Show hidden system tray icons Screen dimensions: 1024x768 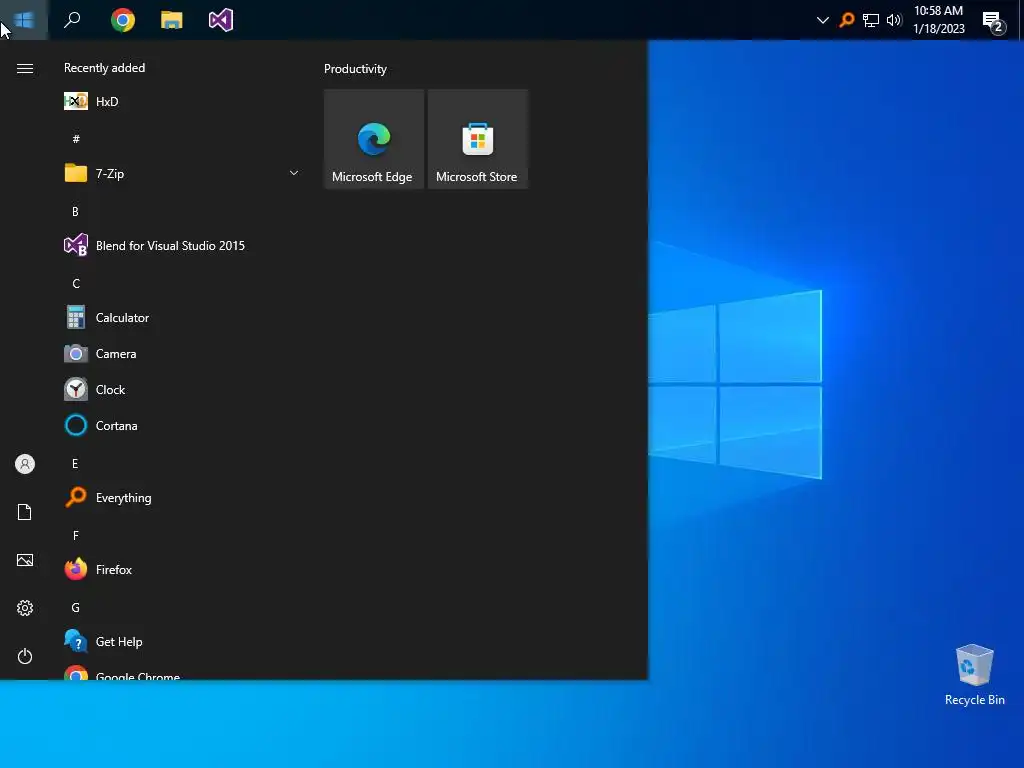point(823,20)
